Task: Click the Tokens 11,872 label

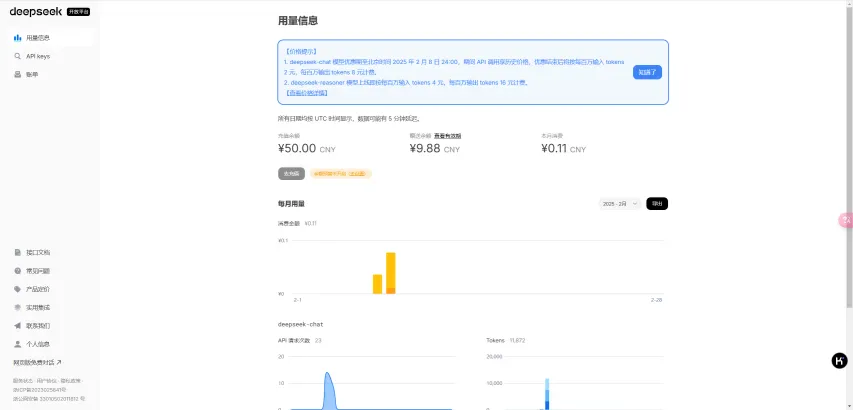Action: point(505,340)
